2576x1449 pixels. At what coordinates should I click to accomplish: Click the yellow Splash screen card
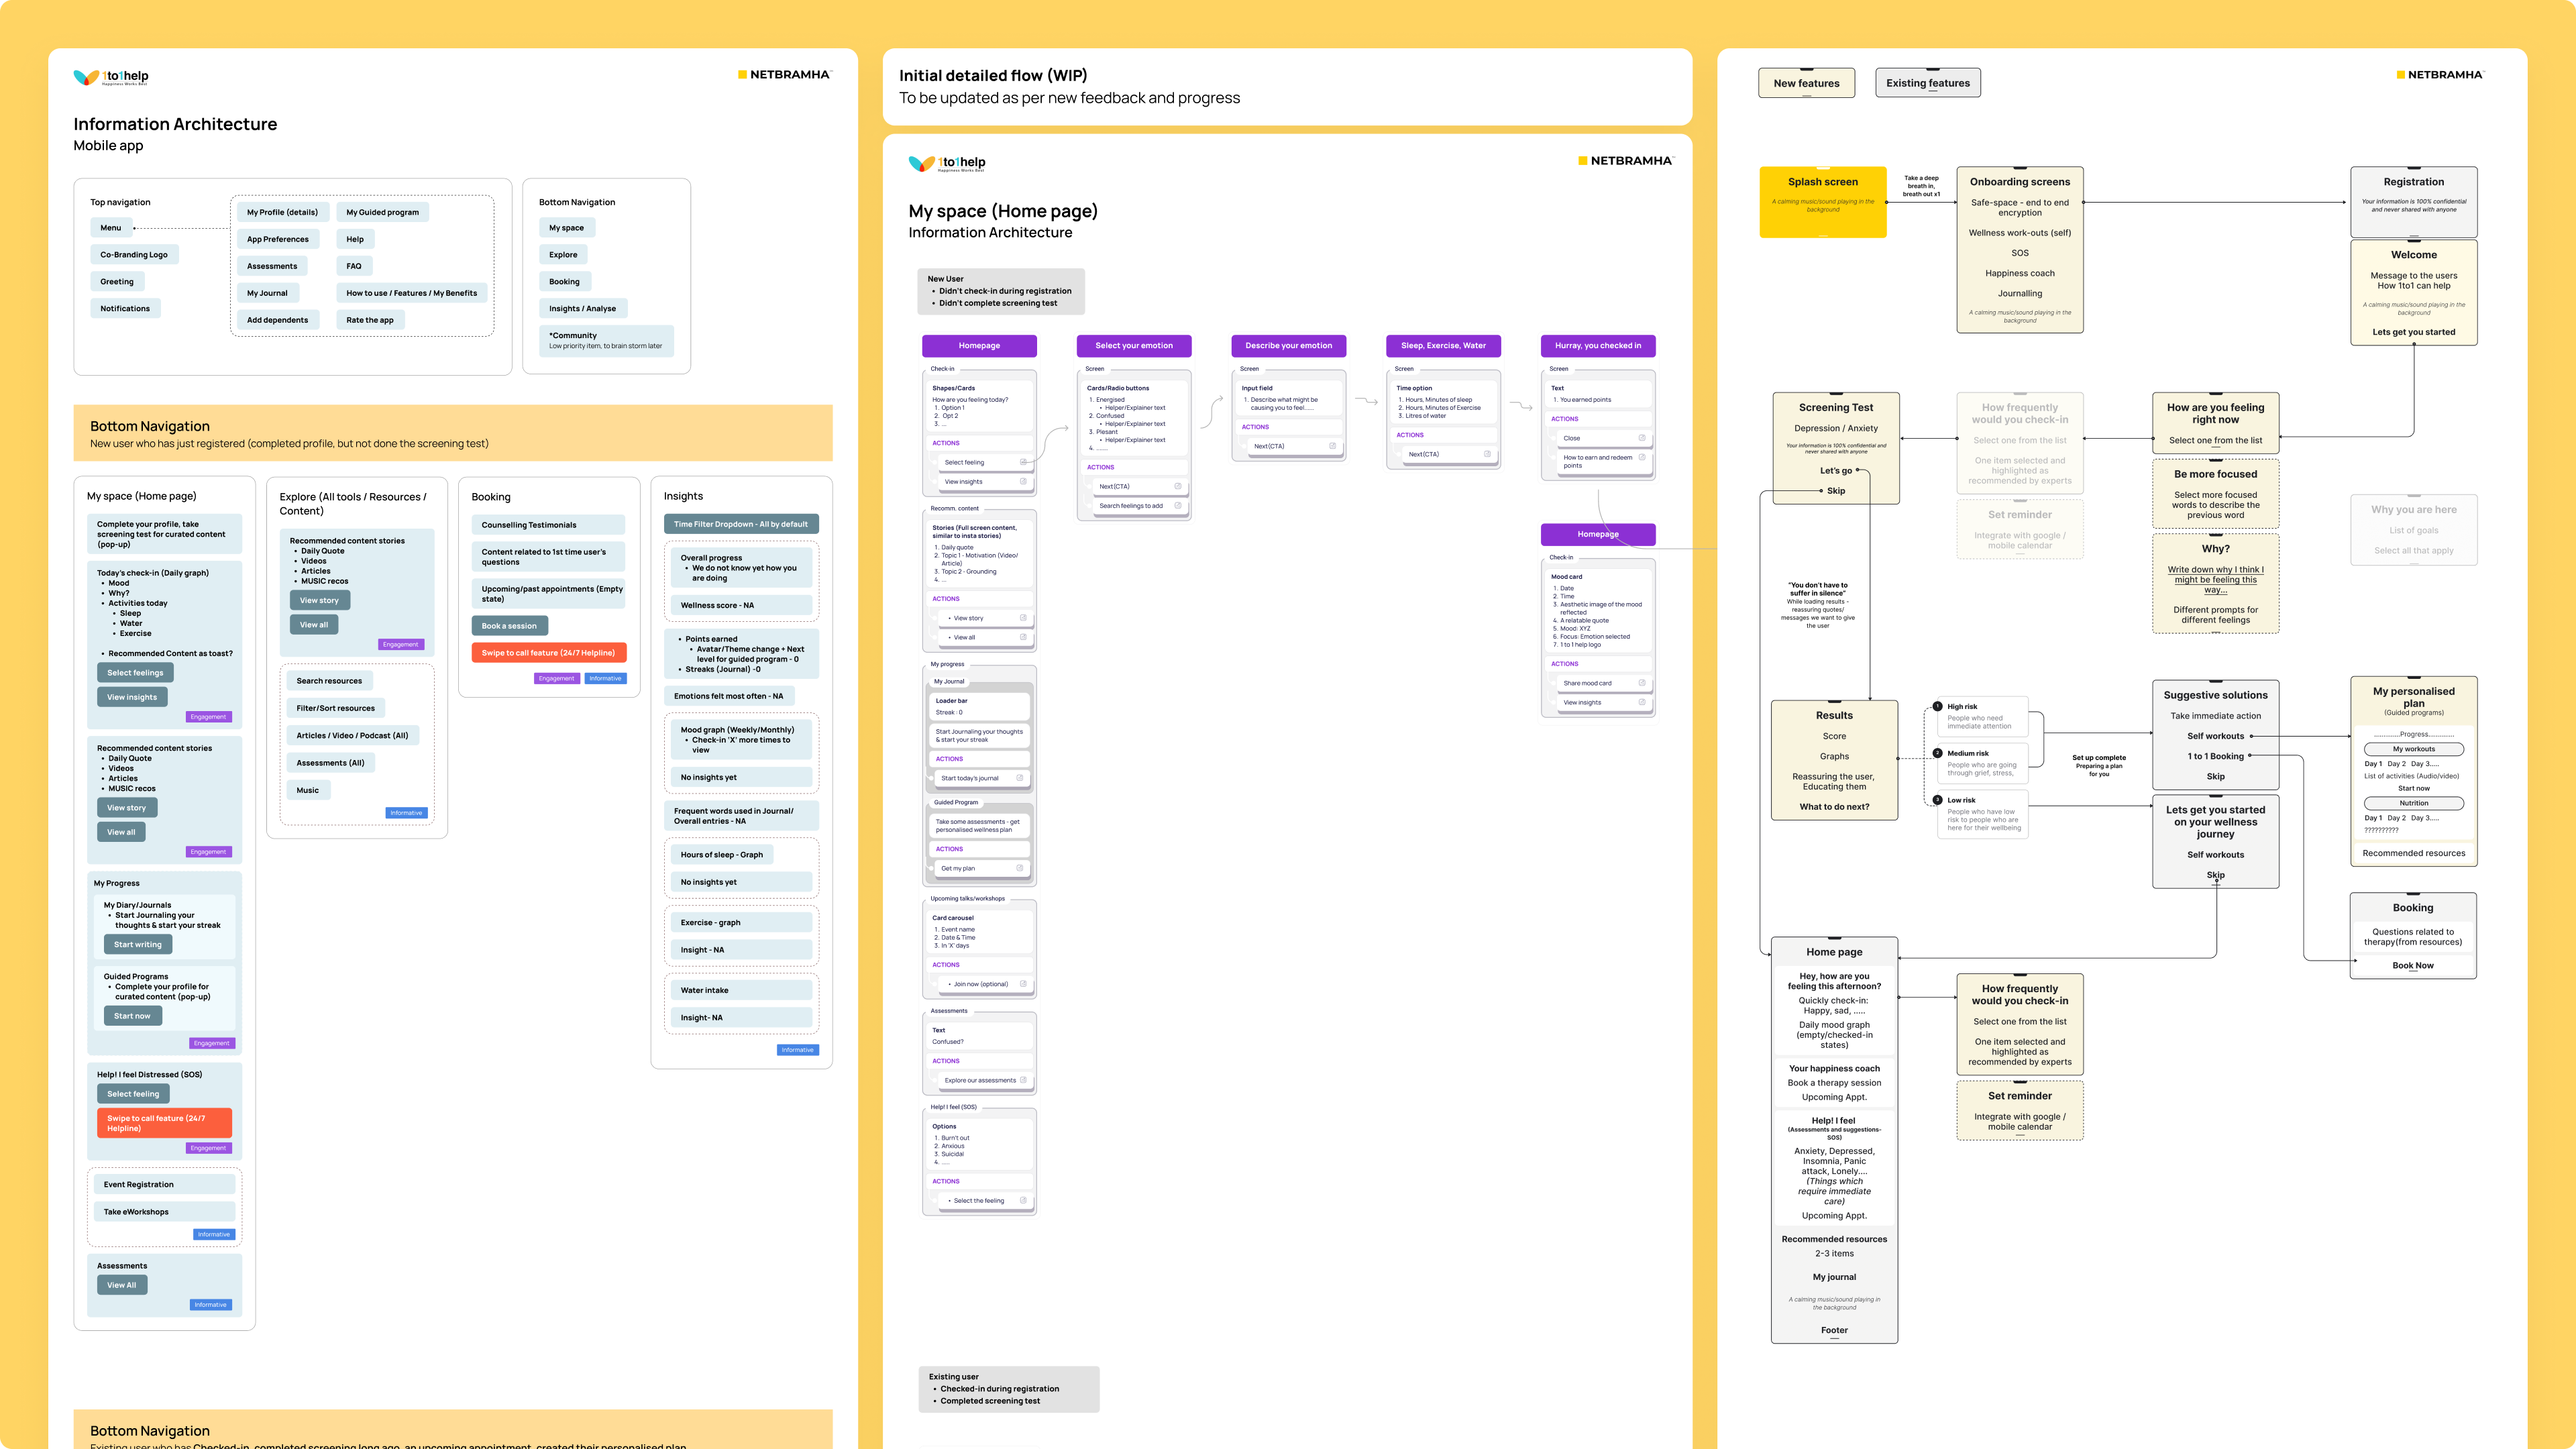click(x=1822, y=202)
